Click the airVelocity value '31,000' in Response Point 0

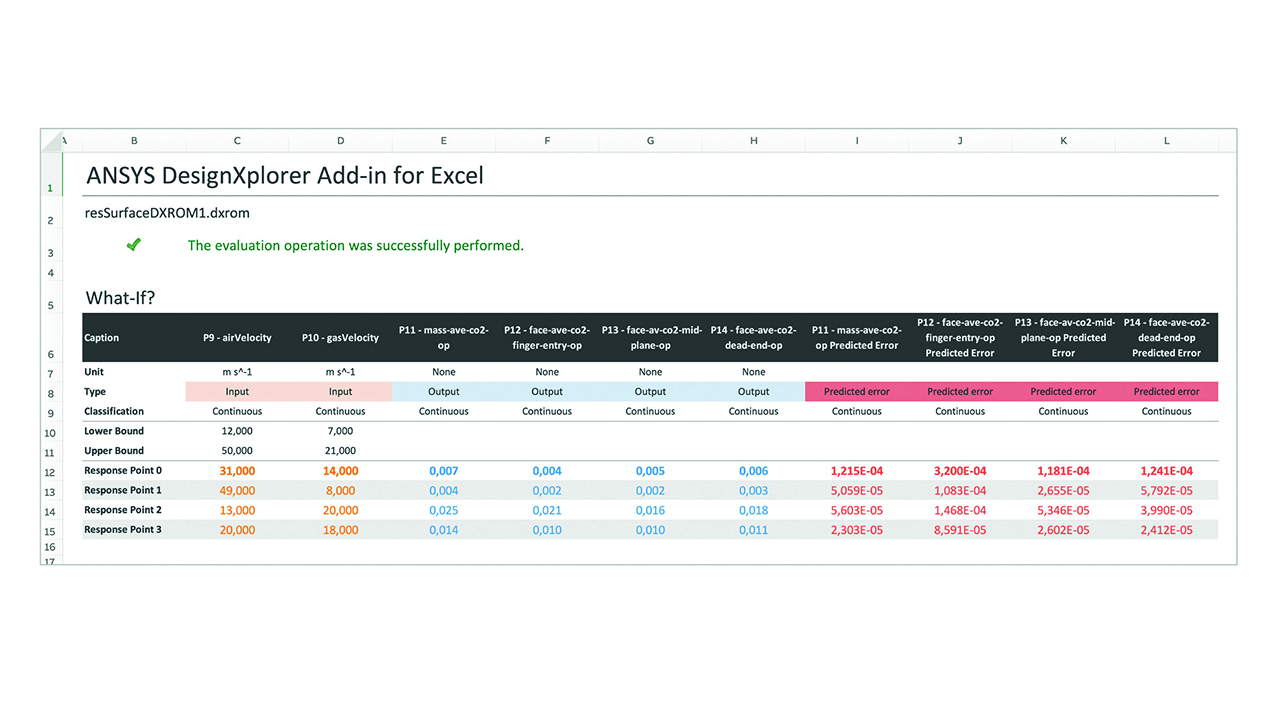coord(237,471)
